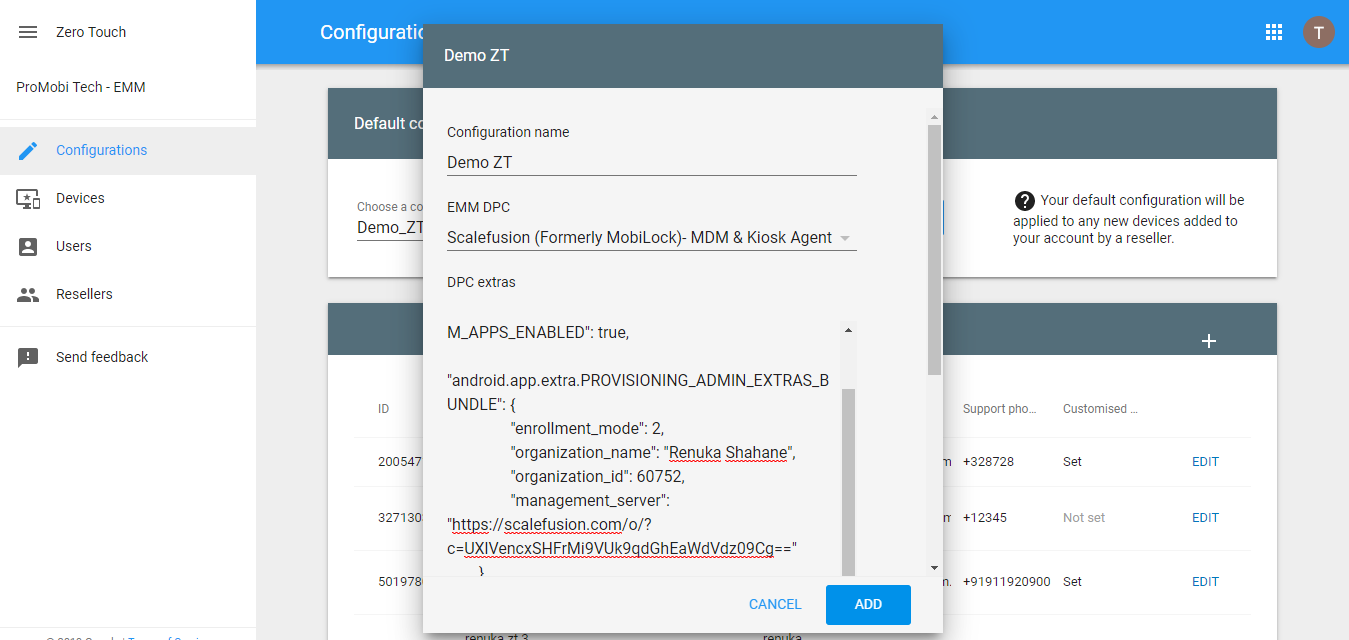1349x640 pixels.
Task: Click "Set" in the +328728 row
Action: (1073, 462)
